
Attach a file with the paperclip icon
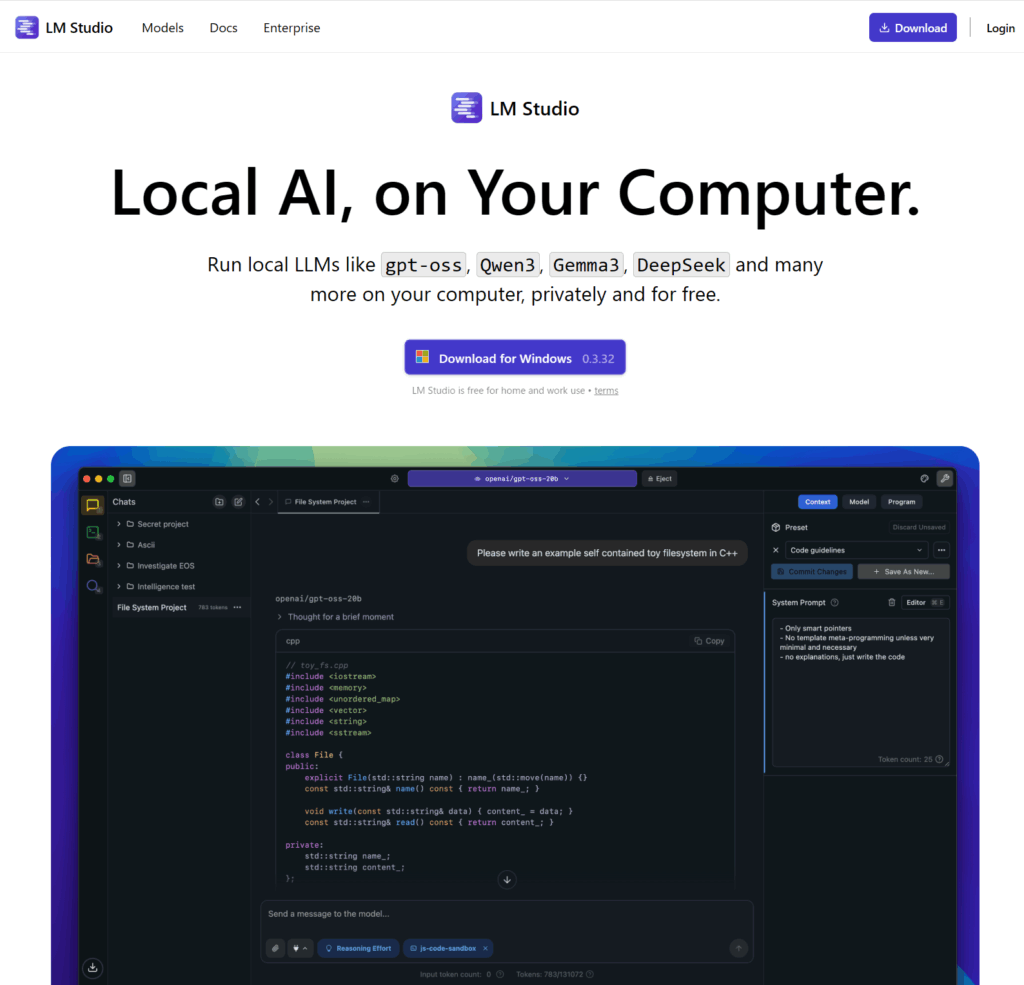click(x=275, y=948)
